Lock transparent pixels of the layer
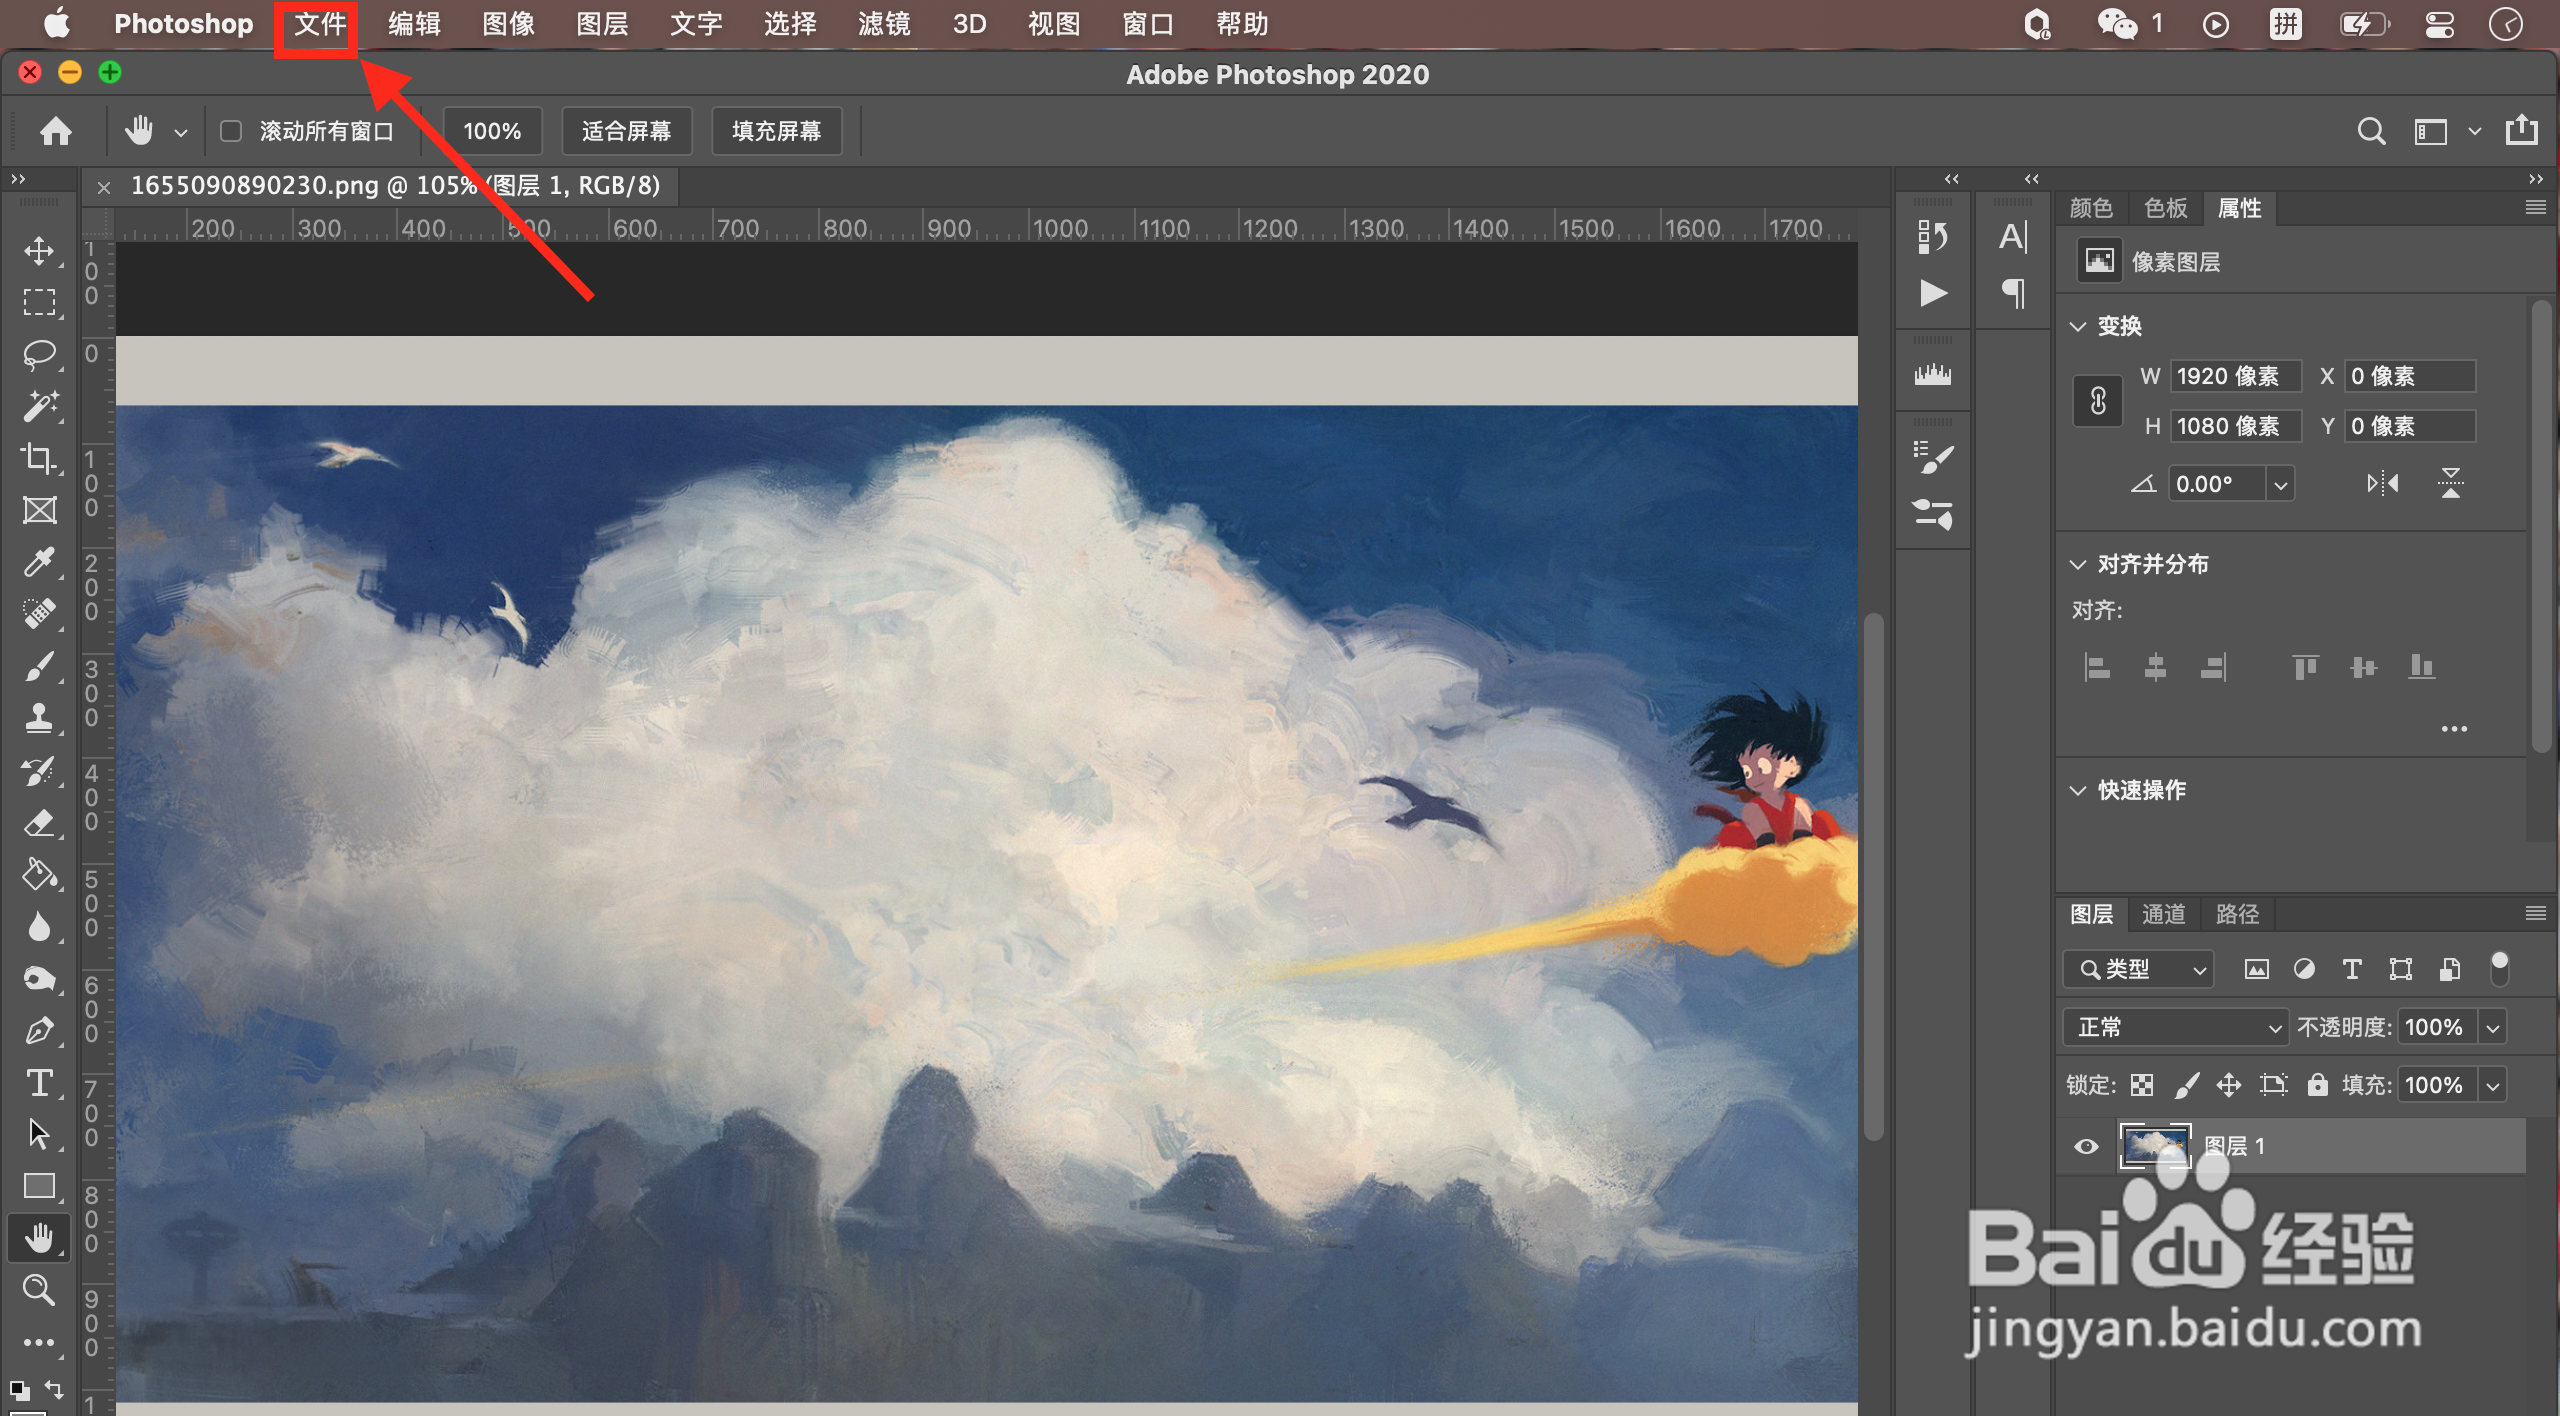The width and height of the screenshot is (2560, 1416). point(2141,1085)
